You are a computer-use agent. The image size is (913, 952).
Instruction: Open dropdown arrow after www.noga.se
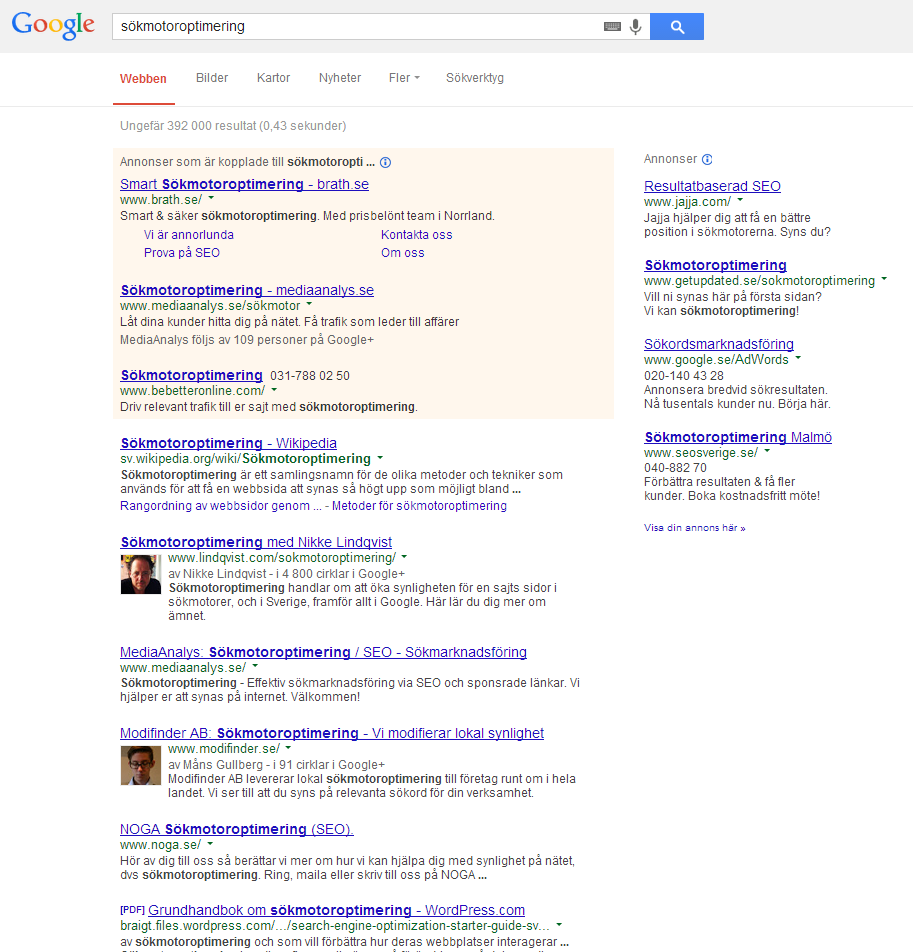210,843
